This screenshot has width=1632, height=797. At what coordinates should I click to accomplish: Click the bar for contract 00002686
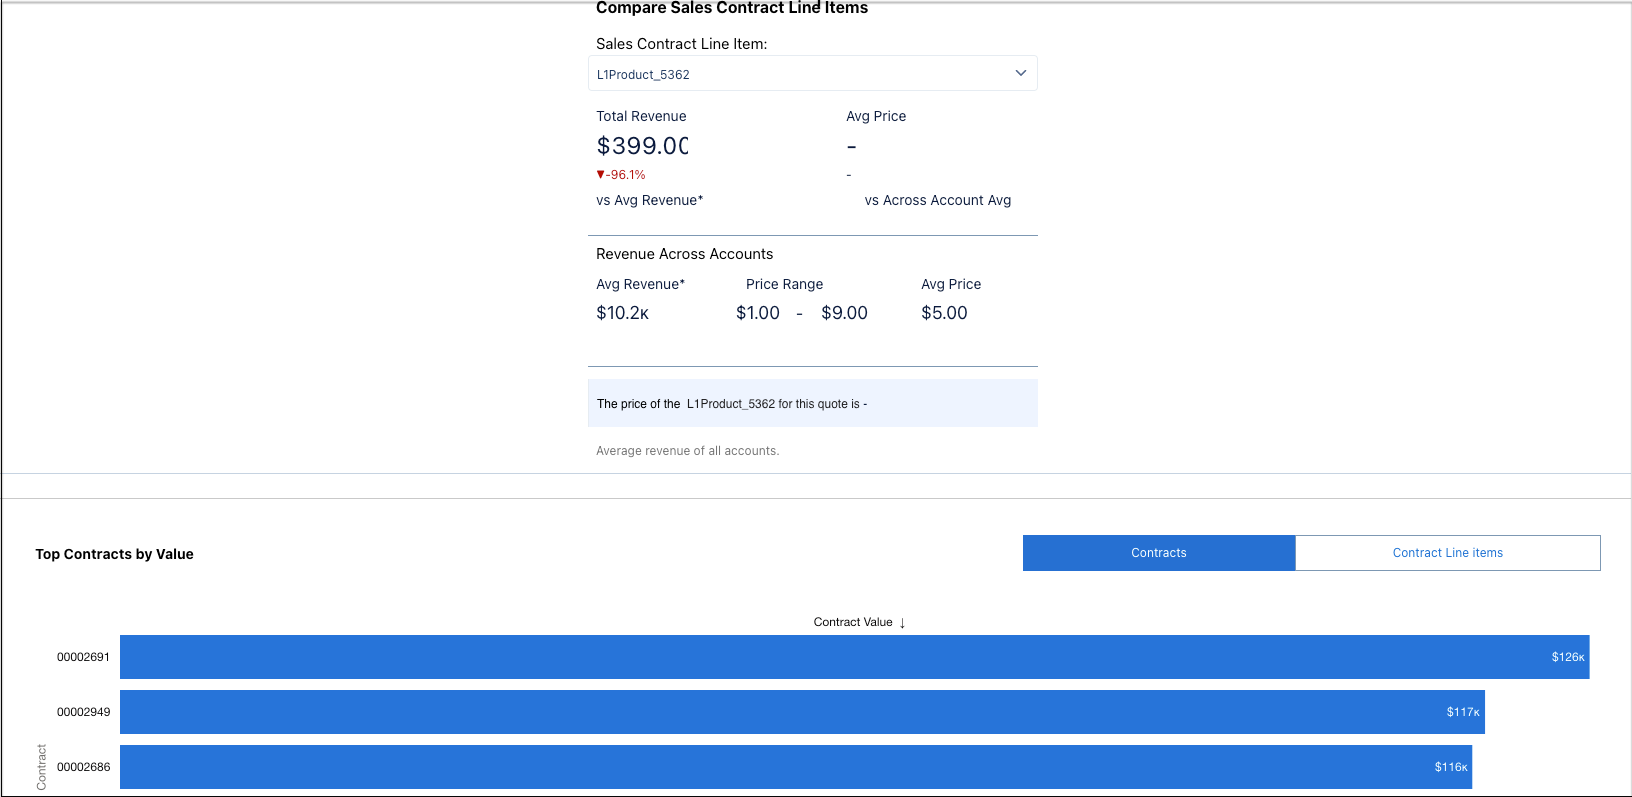(x=796, y=767)
